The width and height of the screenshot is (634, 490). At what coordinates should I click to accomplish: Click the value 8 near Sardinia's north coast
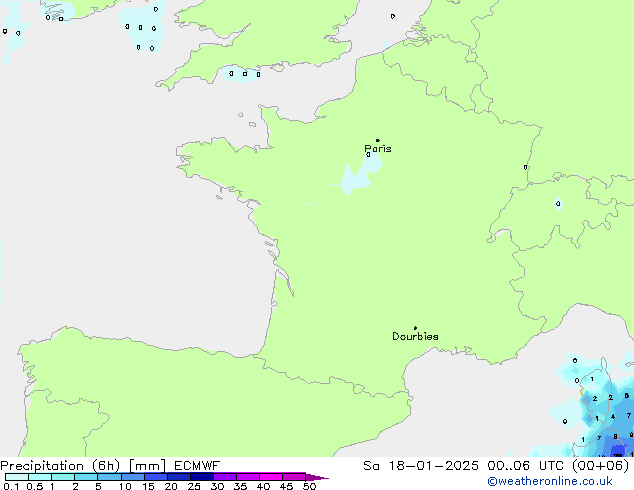(x=615, y=437)
